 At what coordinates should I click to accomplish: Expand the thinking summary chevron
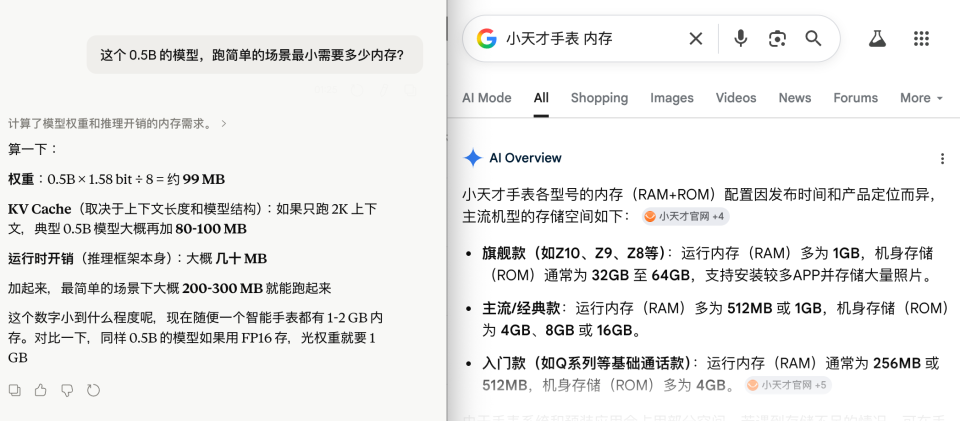pyautogui.click(x=224, y=124)
